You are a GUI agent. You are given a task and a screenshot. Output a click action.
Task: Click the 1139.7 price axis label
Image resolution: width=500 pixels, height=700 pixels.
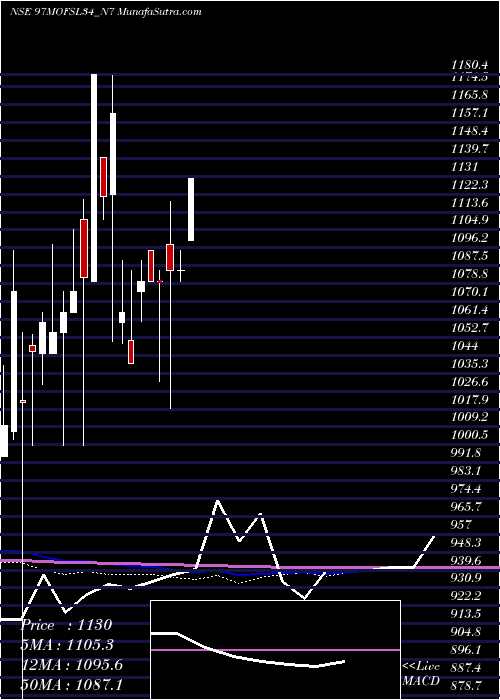469,149
